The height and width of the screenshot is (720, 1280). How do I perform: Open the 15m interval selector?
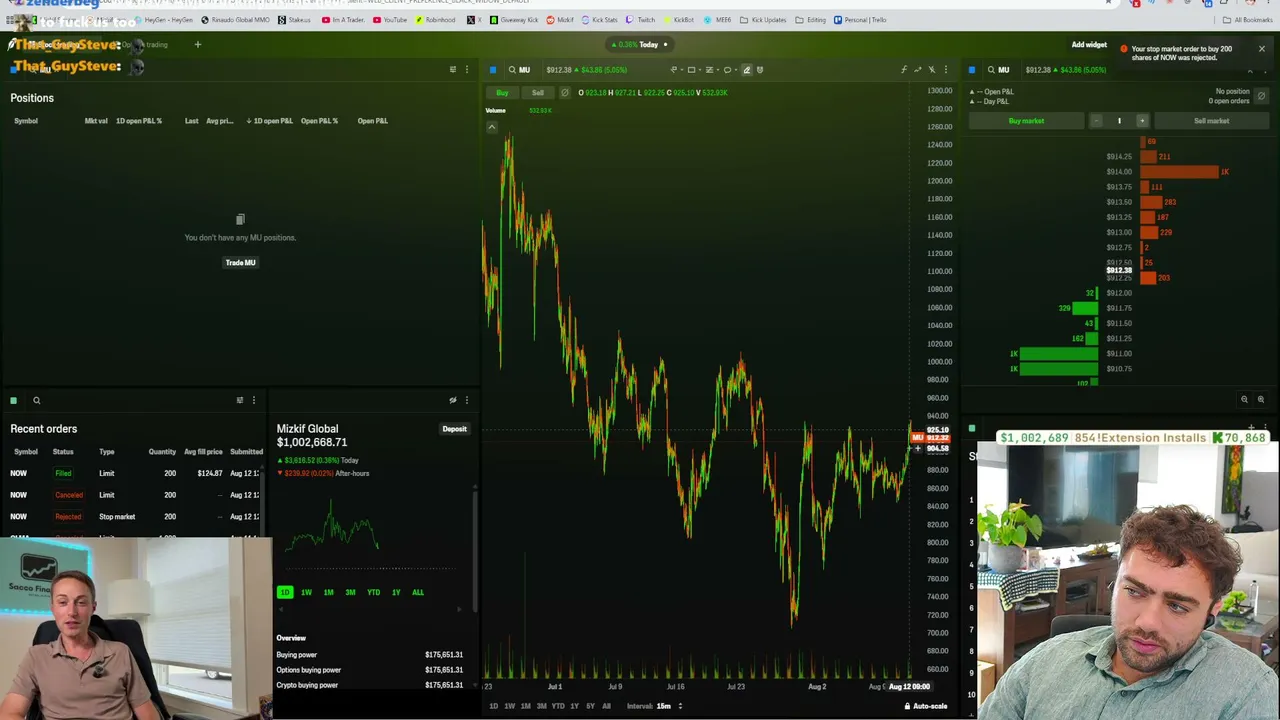[668, 706]
